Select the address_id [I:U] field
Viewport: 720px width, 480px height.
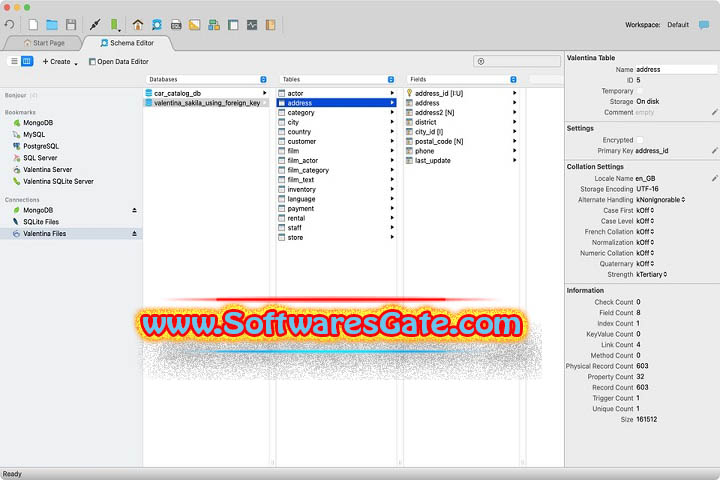pos(461,93)
